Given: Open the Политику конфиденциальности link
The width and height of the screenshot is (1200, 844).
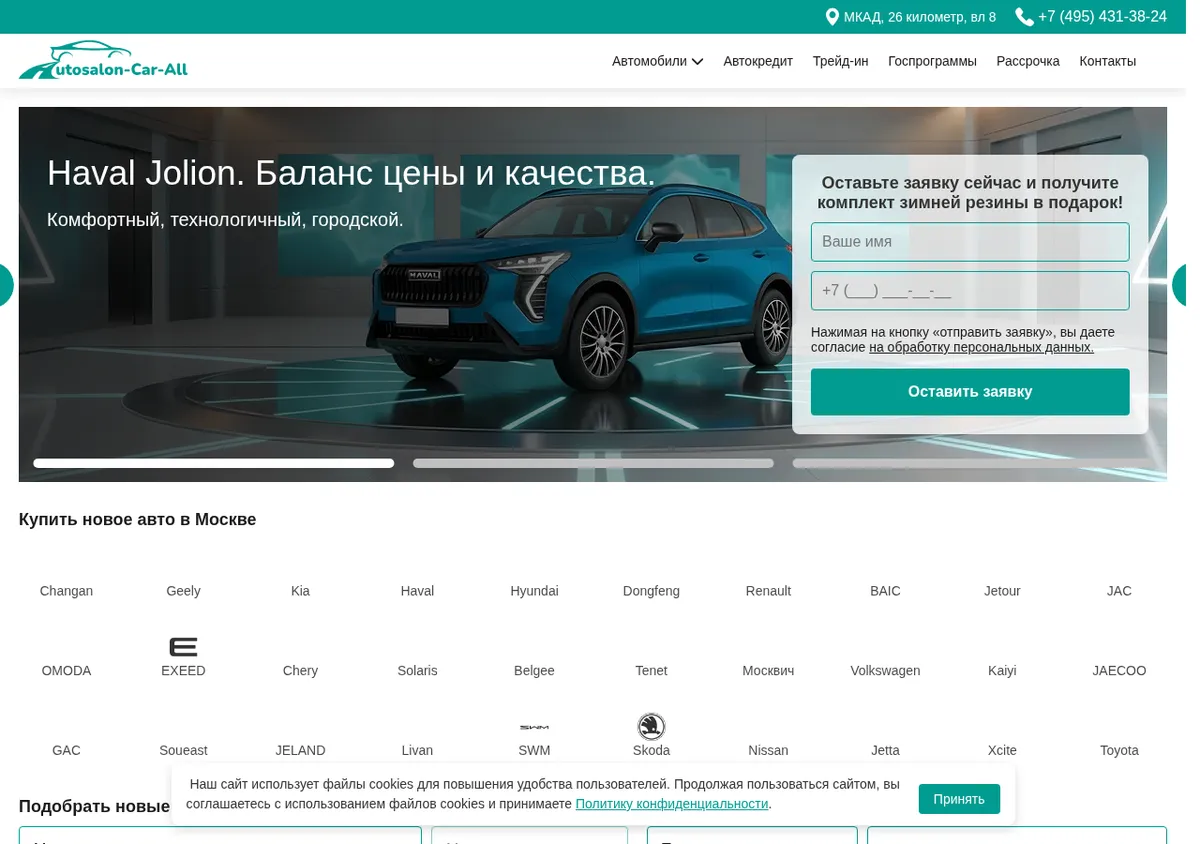Looking at the screenshot, I should pos(672,804).
